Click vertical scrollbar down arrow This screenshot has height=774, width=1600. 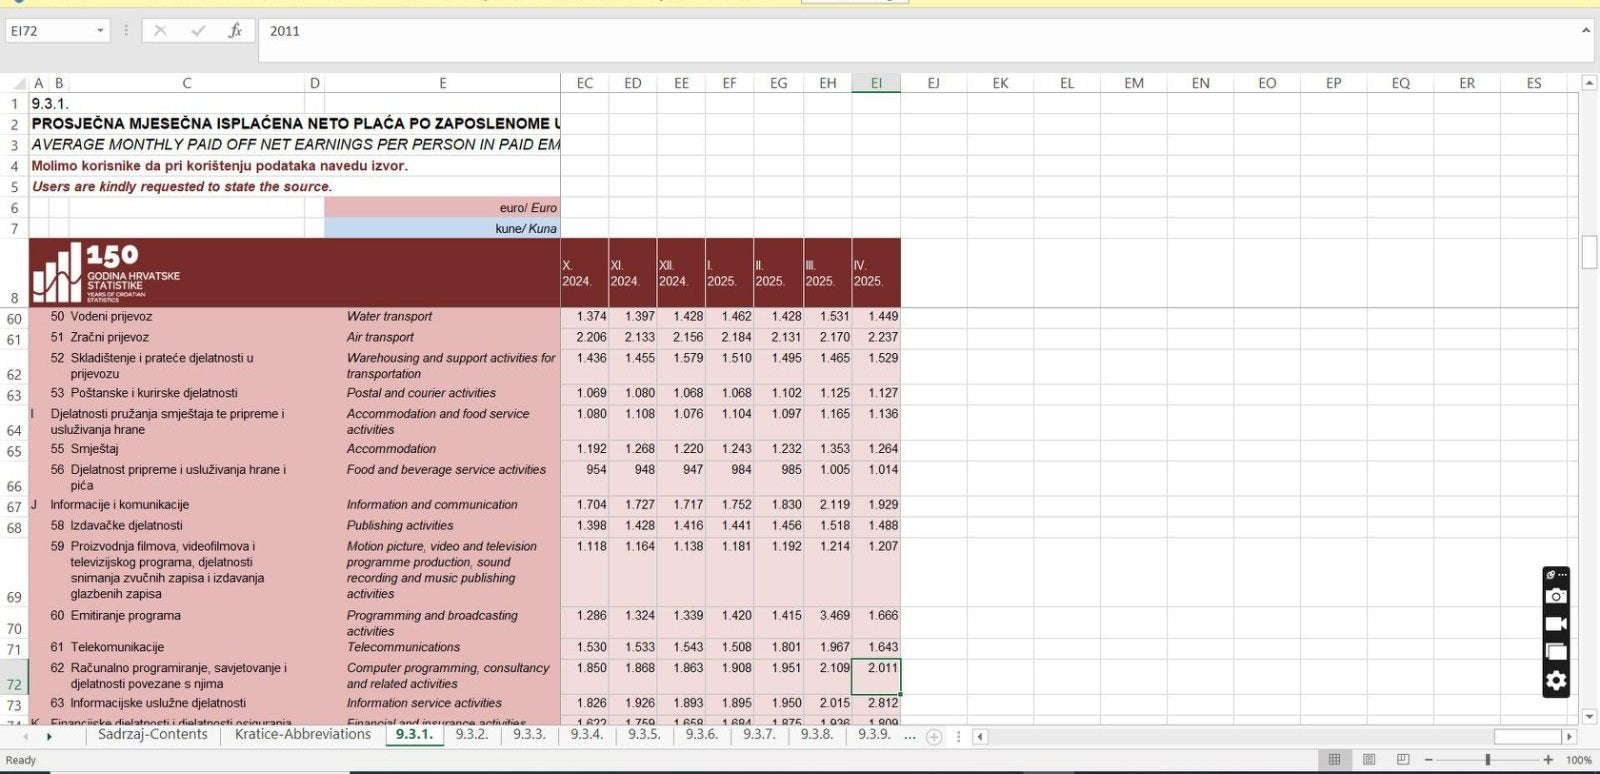tap(1589, 716)
